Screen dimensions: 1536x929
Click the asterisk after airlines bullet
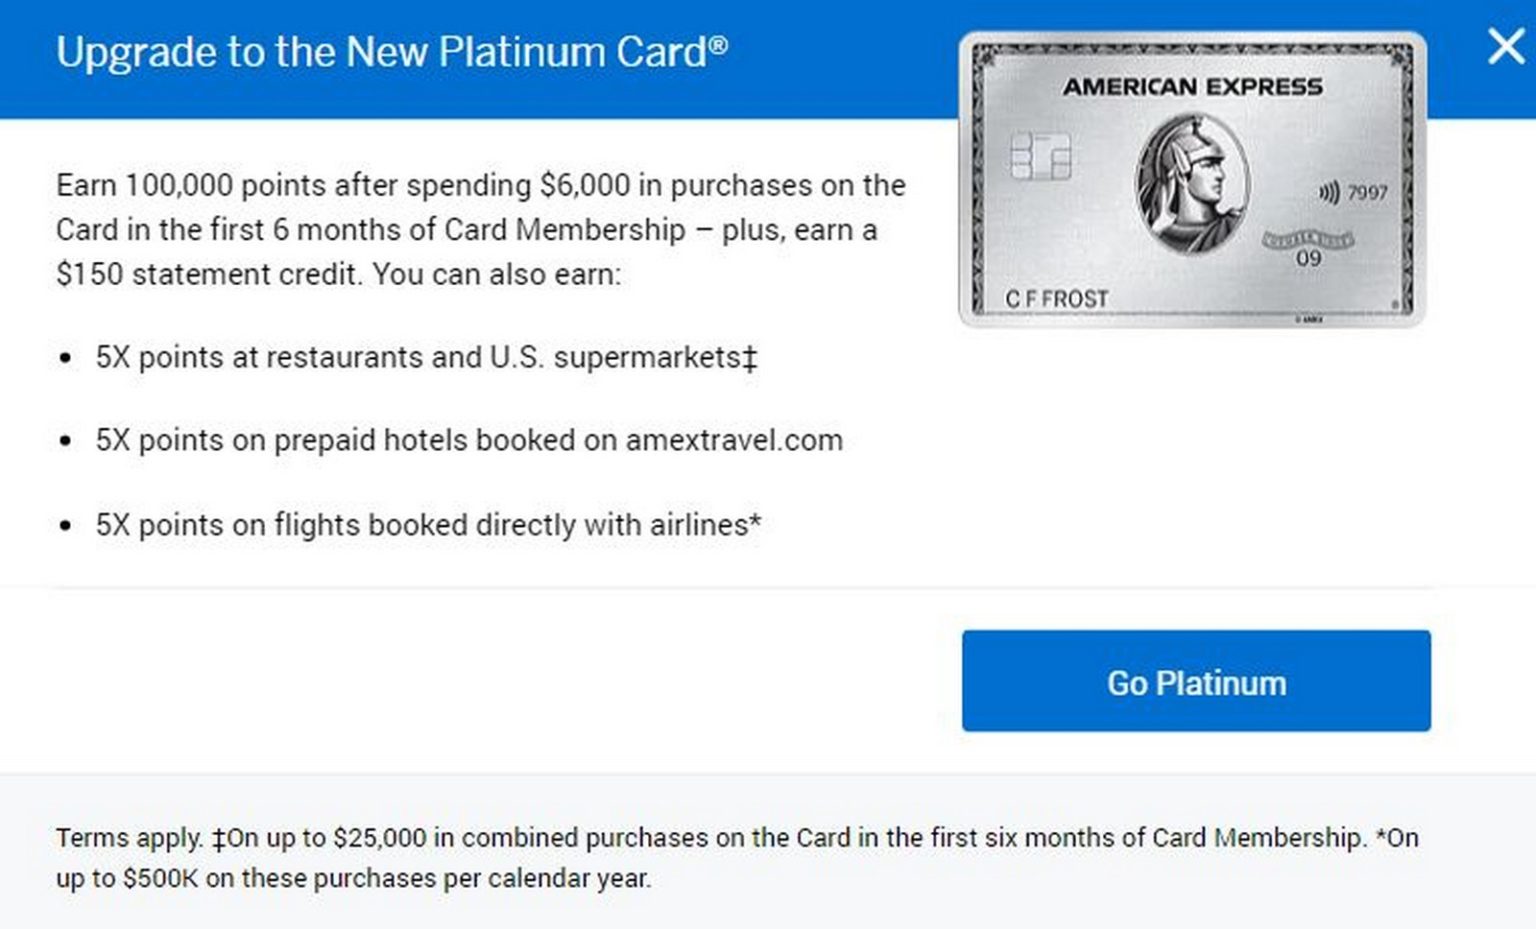pyautogui.click(x=756, y=522)
